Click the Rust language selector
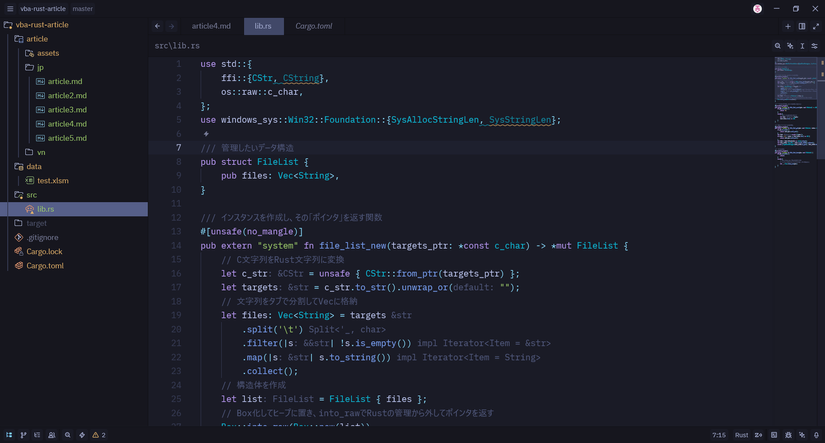 click(742, 435)
